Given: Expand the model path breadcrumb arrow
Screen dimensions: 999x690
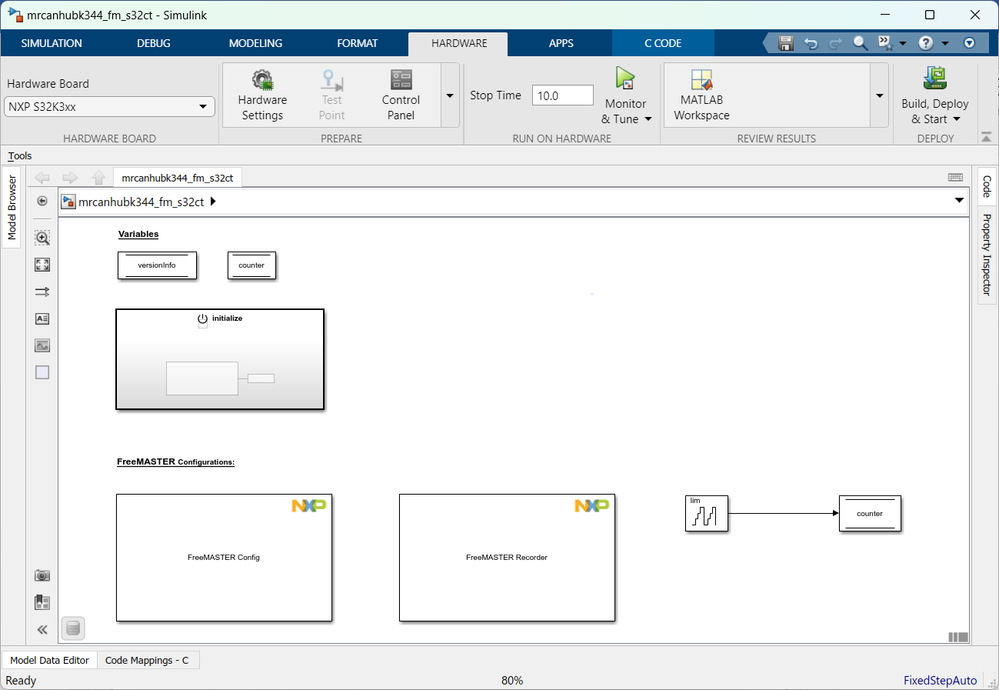Looking at the screenshot, I should (x=213, y=201).
